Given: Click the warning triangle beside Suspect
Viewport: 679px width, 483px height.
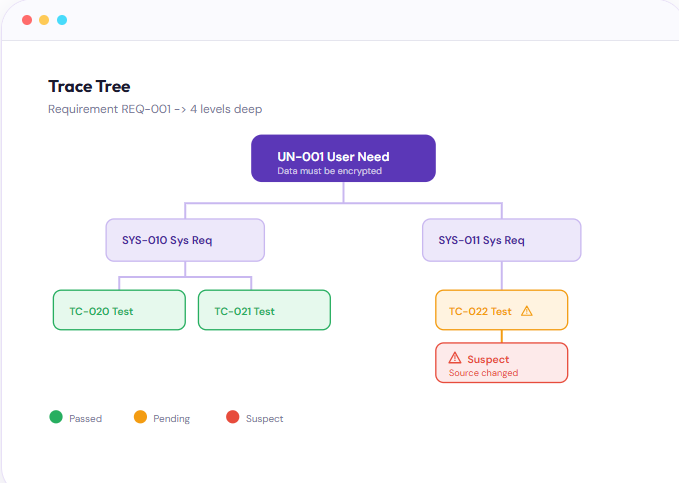Looking at the screenshot, I should [x=455, y=357].
